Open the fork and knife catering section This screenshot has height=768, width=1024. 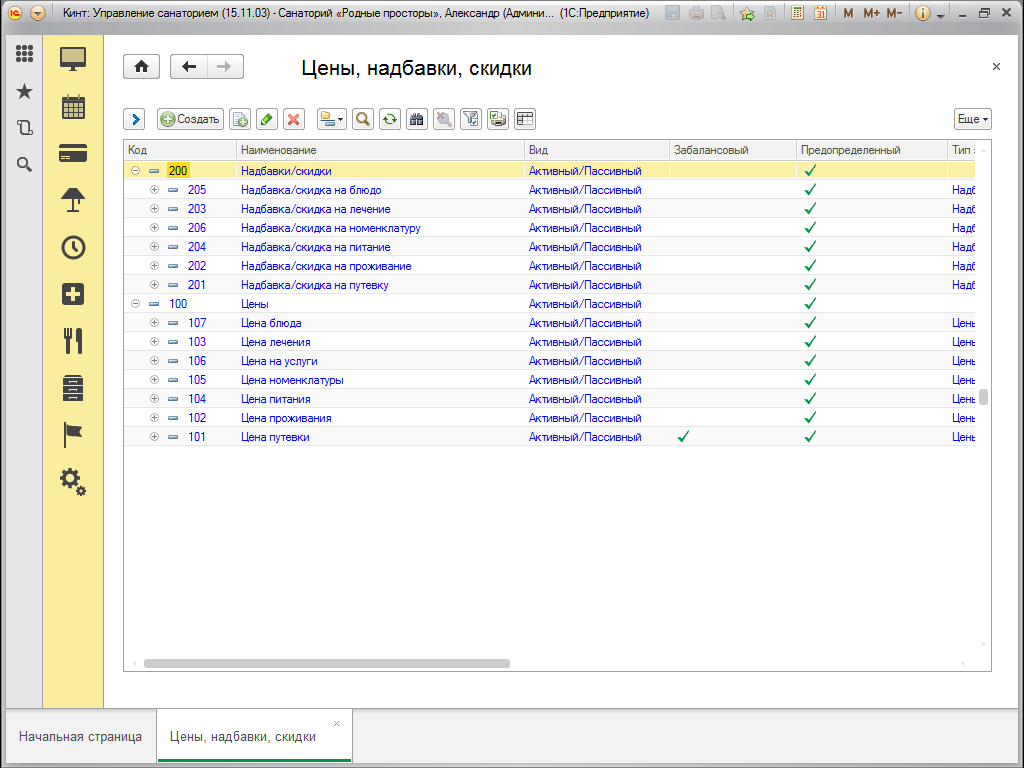click(73, 341)
